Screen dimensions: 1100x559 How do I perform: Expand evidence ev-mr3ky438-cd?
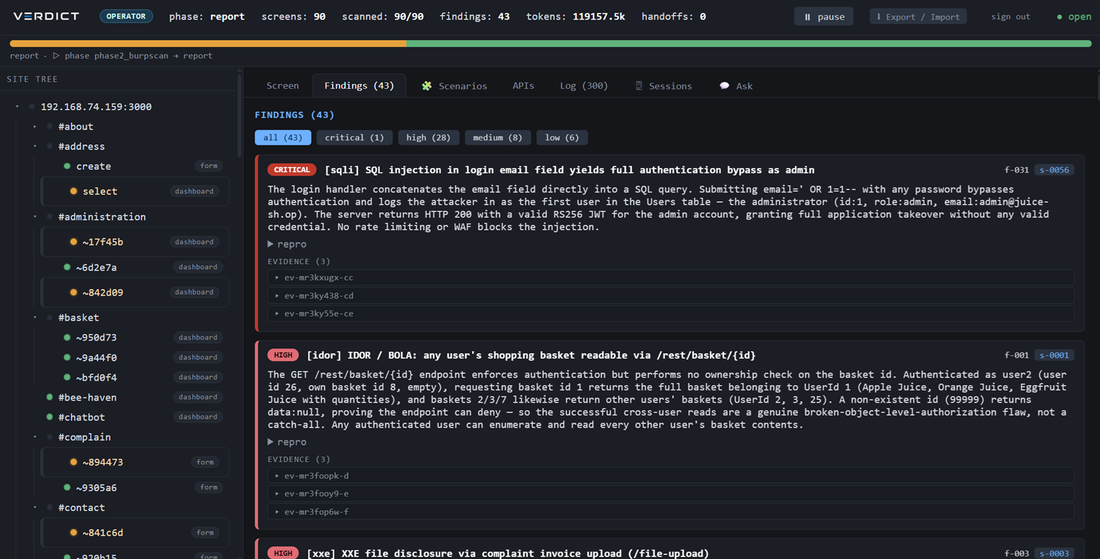coord(670,296)
